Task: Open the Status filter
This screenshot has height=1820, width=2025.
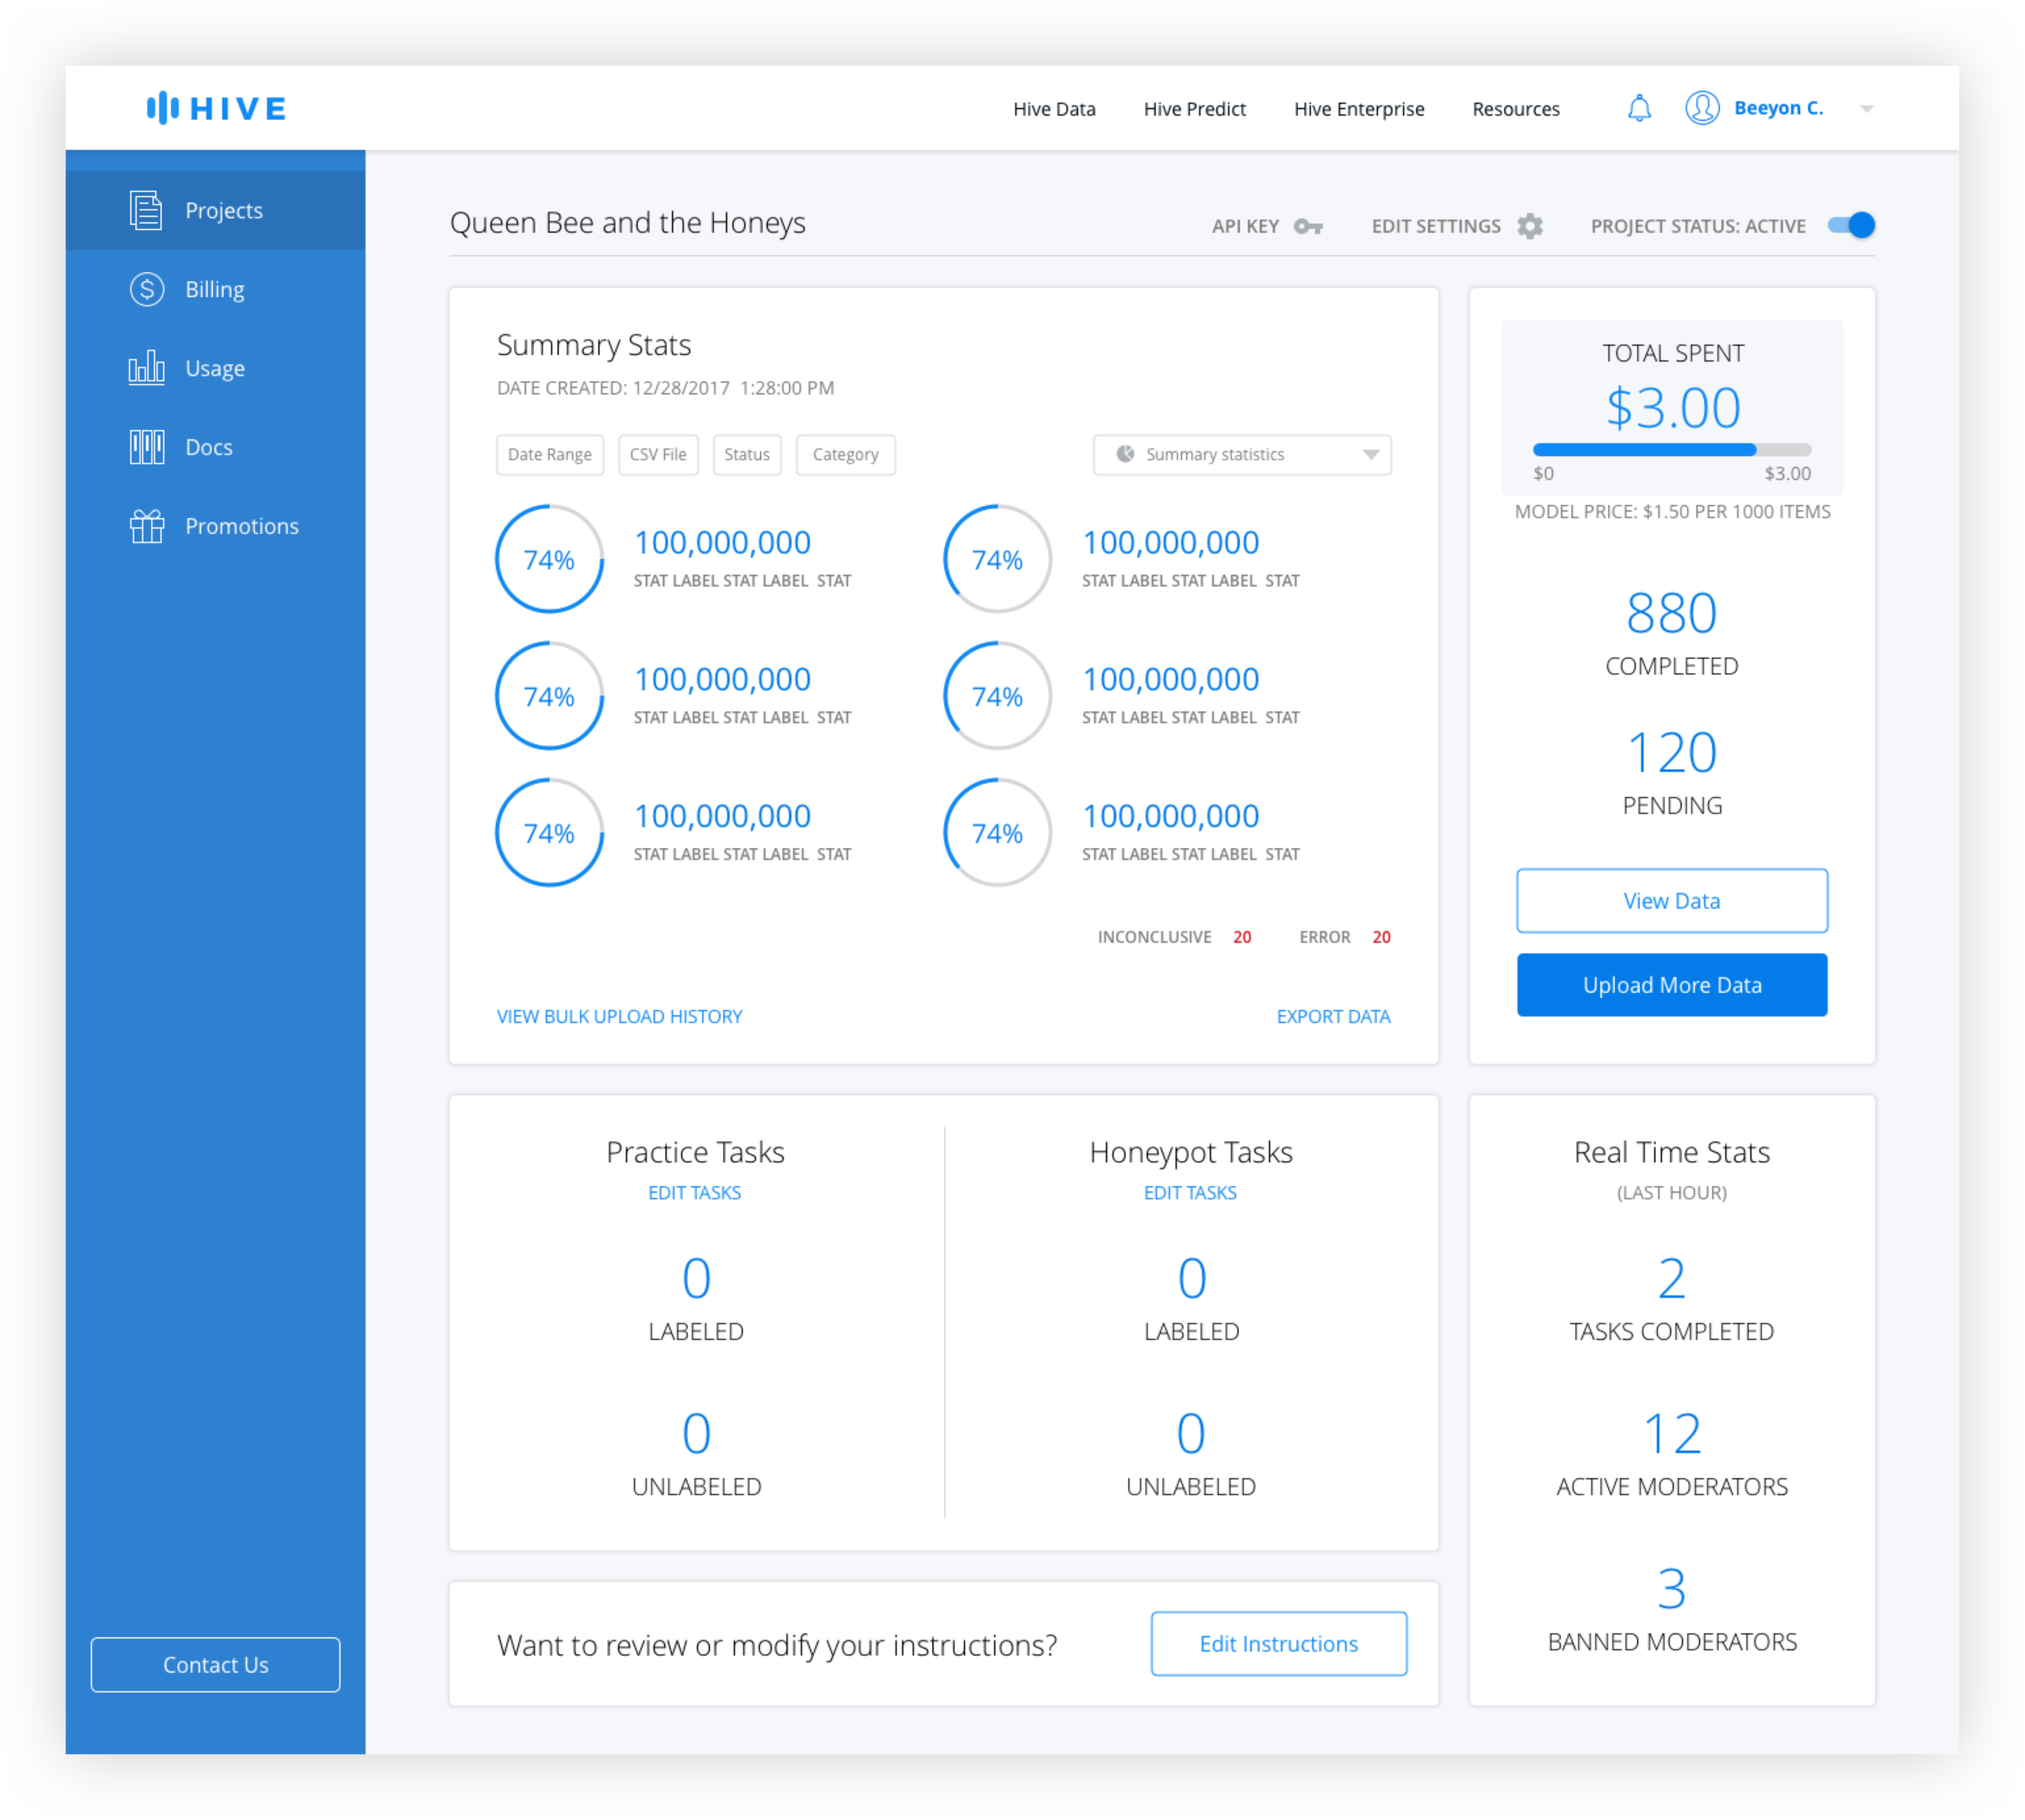Action: [x=747, y=454]
